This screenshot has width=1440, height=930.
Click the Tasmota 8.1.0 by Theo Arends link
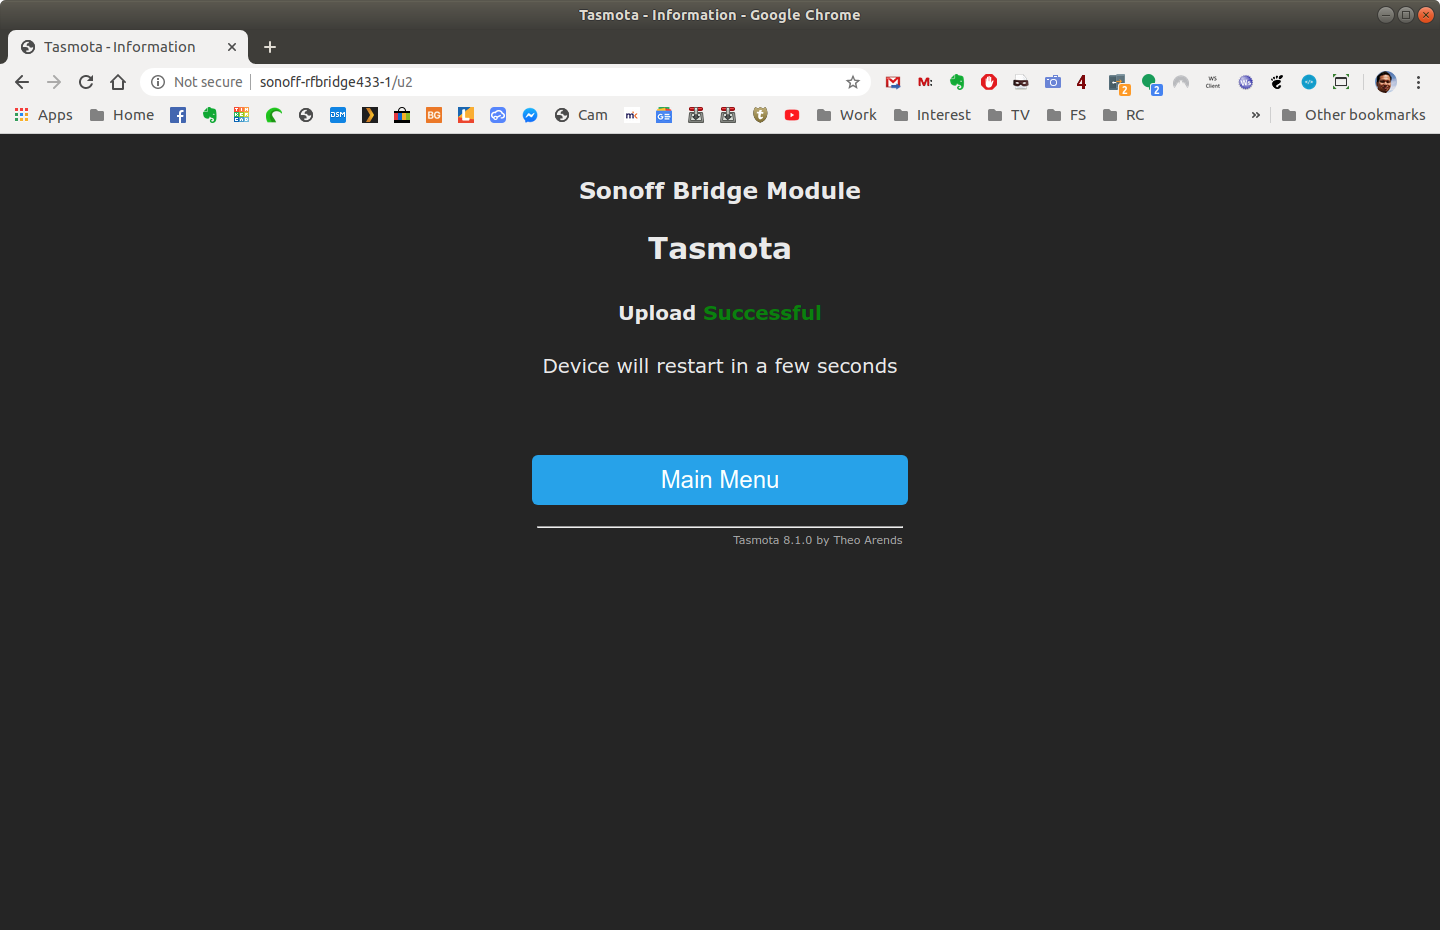click(817, 540)
